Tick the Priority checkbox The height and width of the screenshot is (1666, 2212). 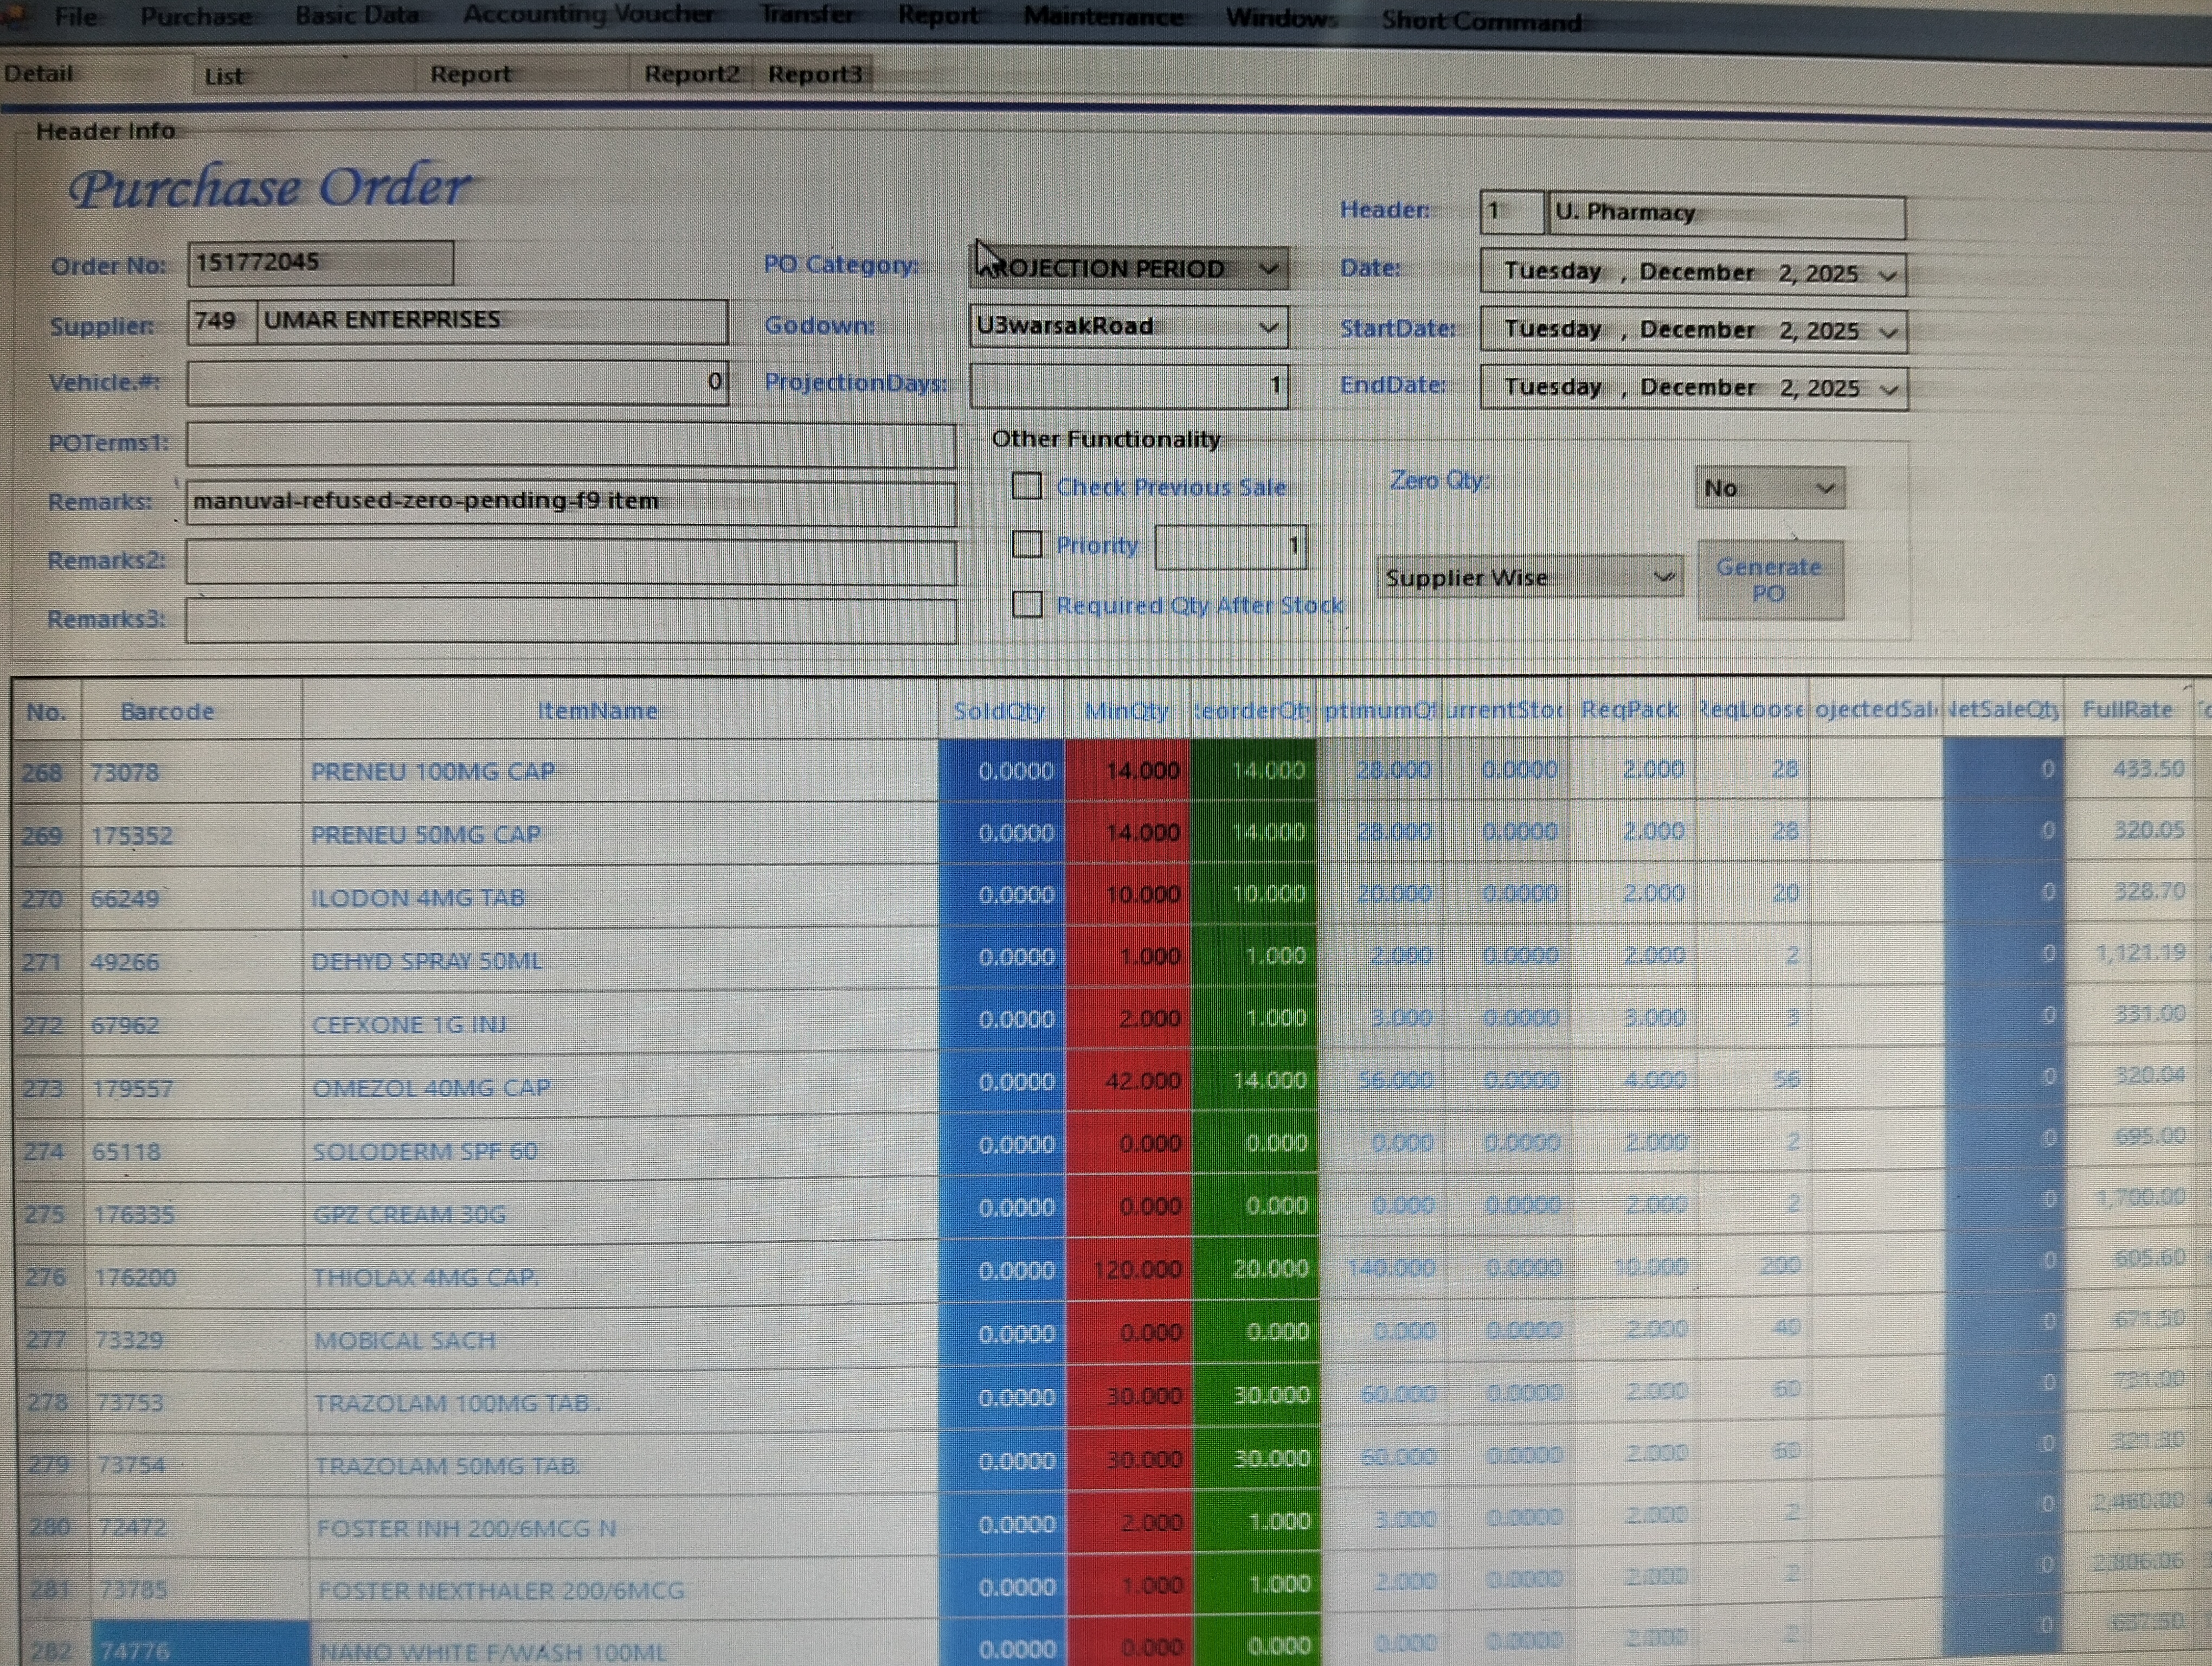(x=1027, y=545)
